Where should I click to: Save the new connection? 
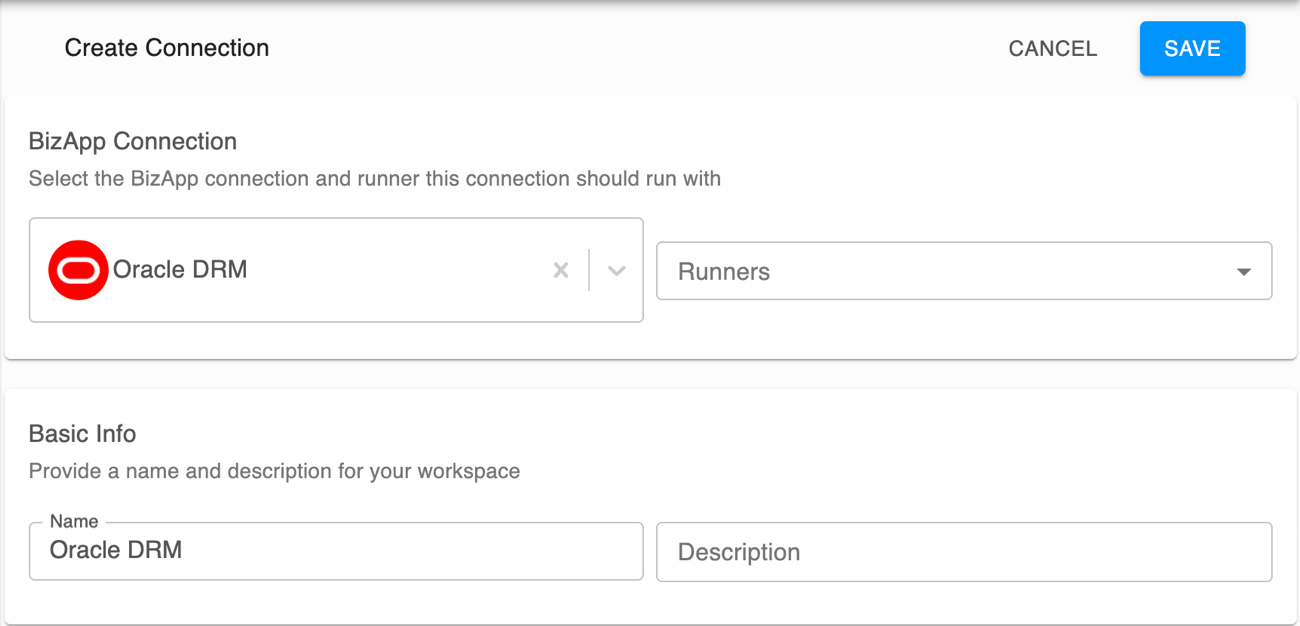[x=1192, y=48]
